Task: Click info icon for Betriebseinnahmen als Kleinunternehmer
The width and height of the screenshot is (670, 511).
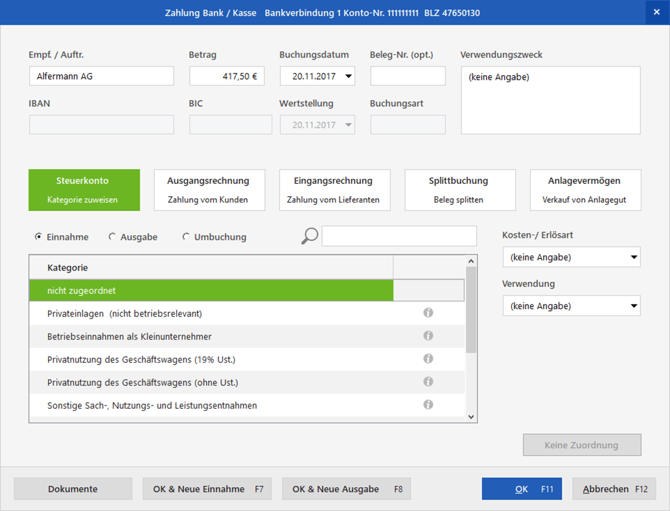Action: [428, 336]
